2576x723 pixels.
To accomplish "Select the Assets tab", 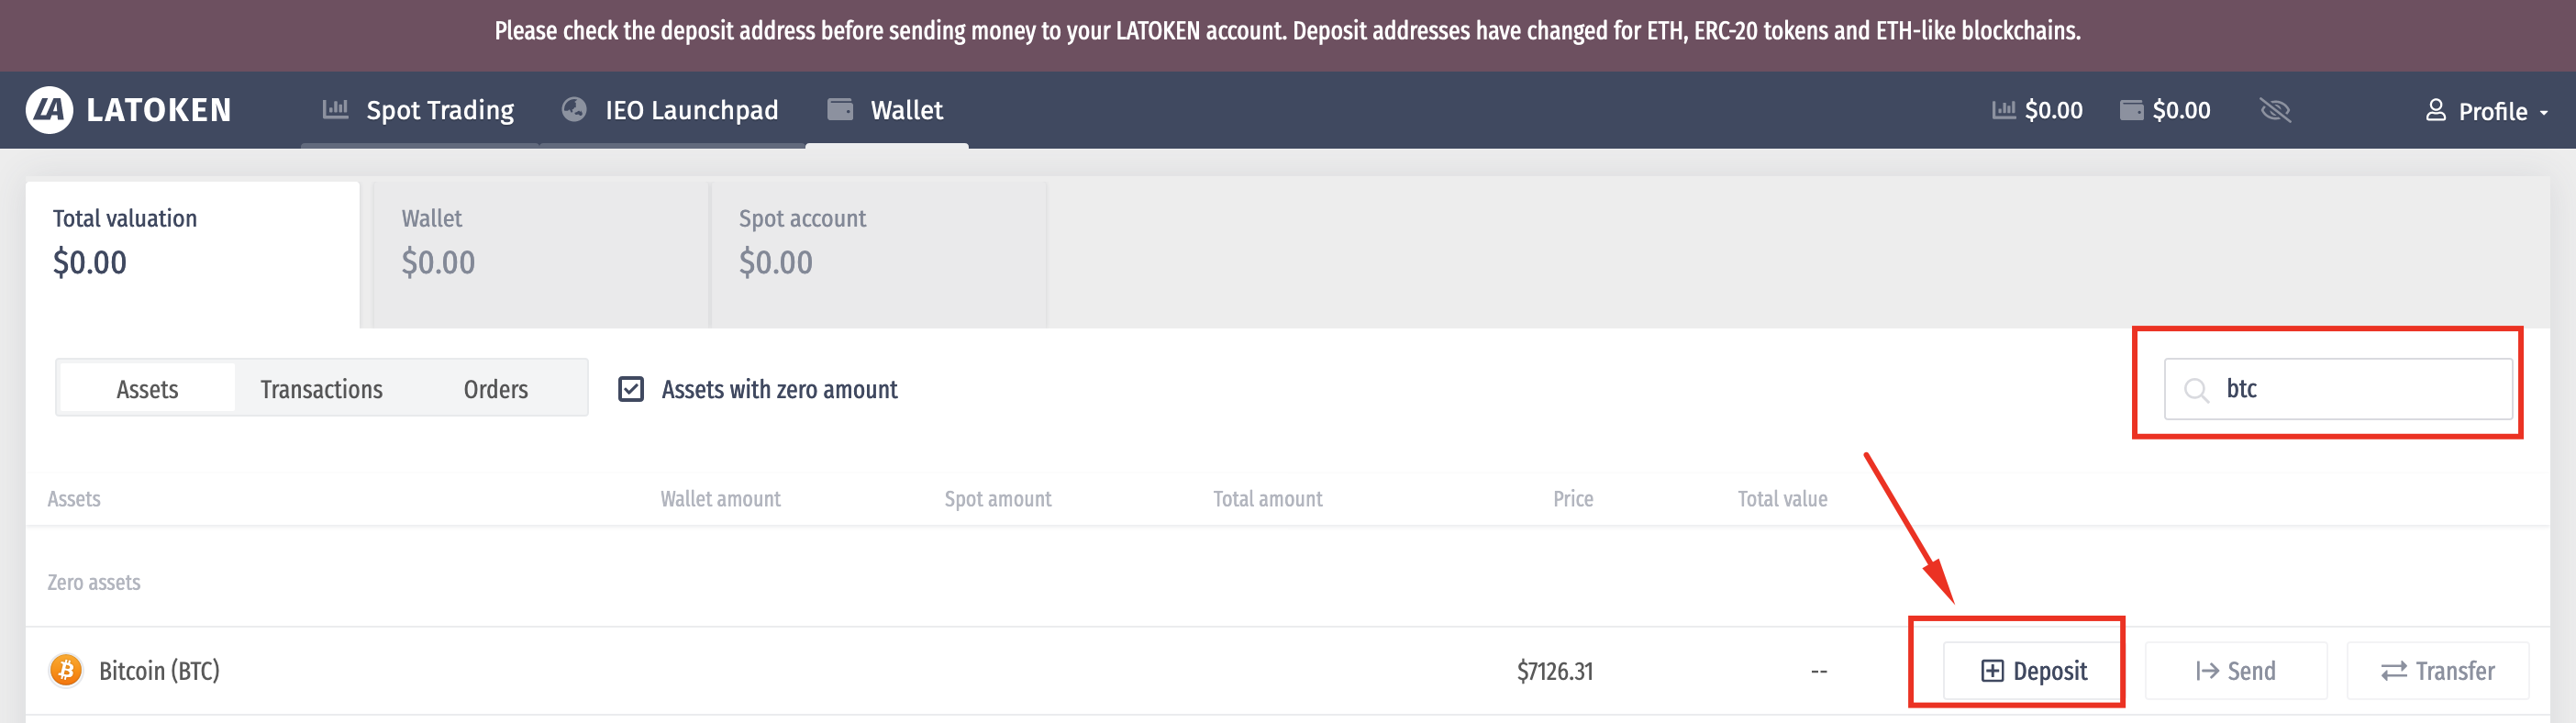I will [147, 389].
